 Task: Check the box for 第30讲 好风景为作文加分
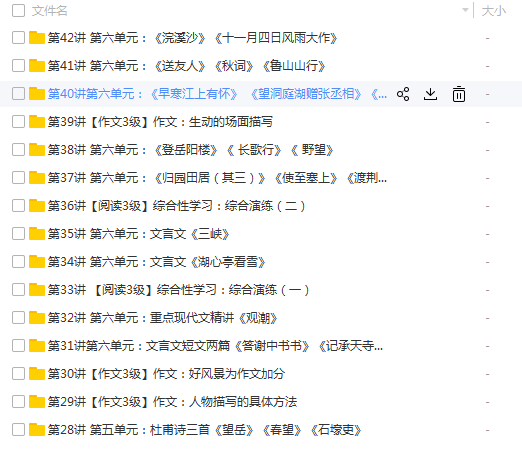tap(18, 374)
